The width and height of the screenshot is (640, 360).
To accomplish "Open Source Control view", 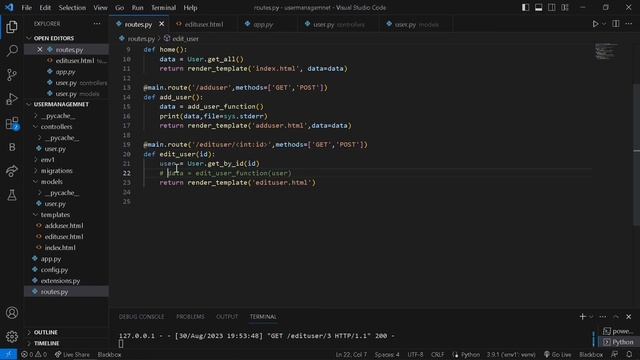I will coord(12,75).
